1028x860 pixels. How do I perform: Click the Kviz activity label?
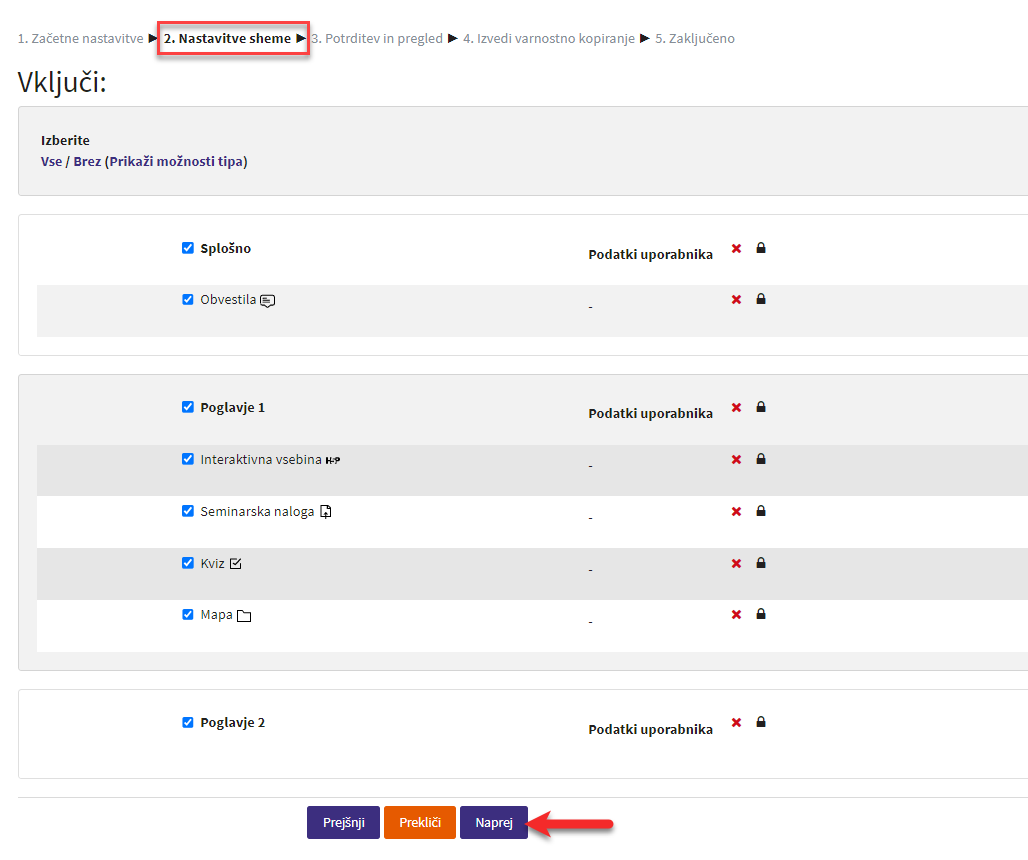(x=212, y=564)
